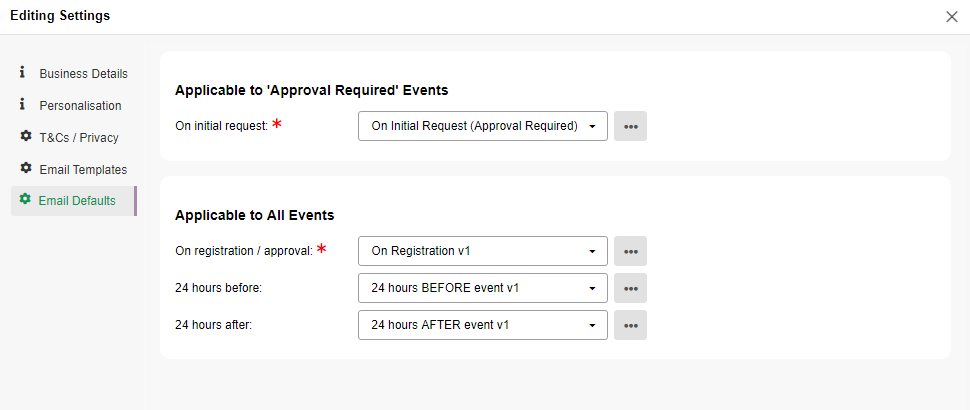Click the gear icon beside Email Templates
The height and width of the screenshot is (410, 970).
(25, 168)
